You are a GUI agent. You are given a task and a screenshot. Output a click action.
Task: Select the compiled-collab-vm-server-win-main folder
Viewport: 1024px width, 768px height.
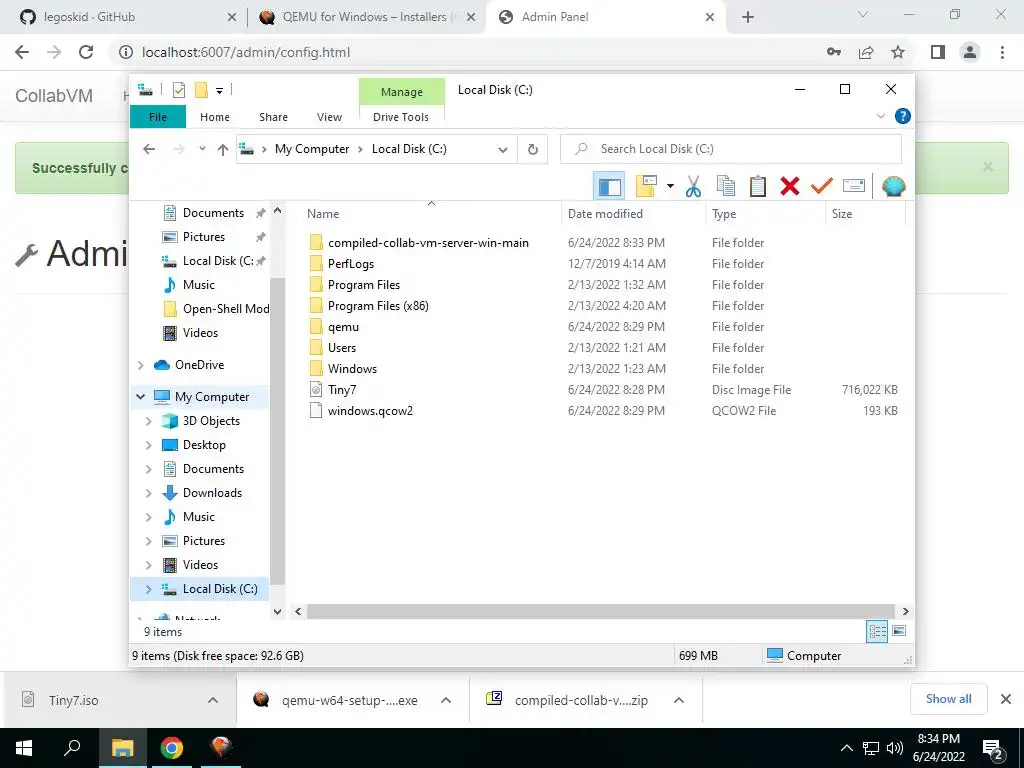pyautogui.click(x=428, y=242)
